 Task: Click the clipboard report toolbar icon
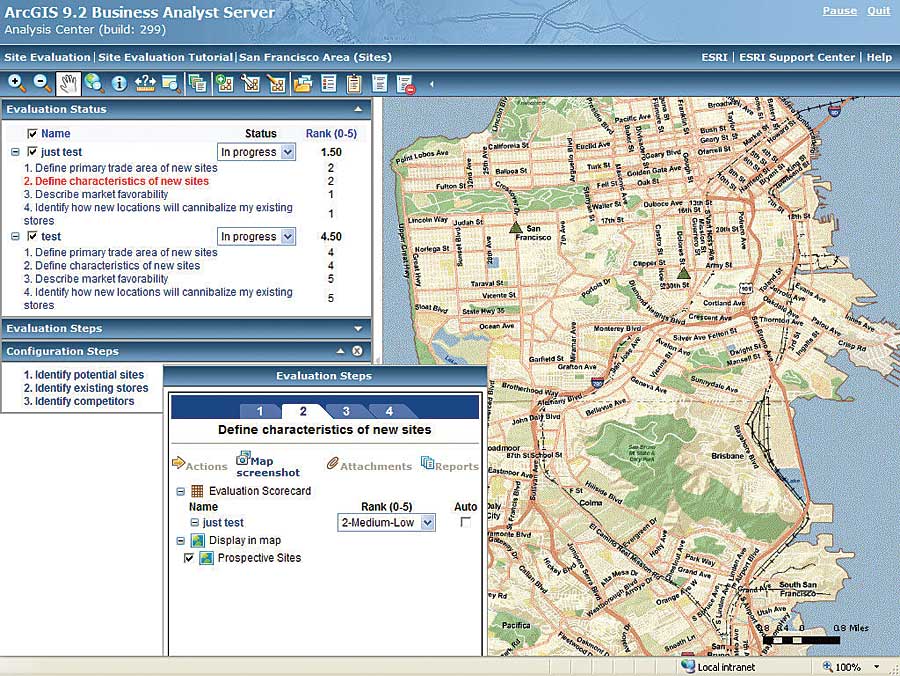pyautogui.click(x=354, y=83)
